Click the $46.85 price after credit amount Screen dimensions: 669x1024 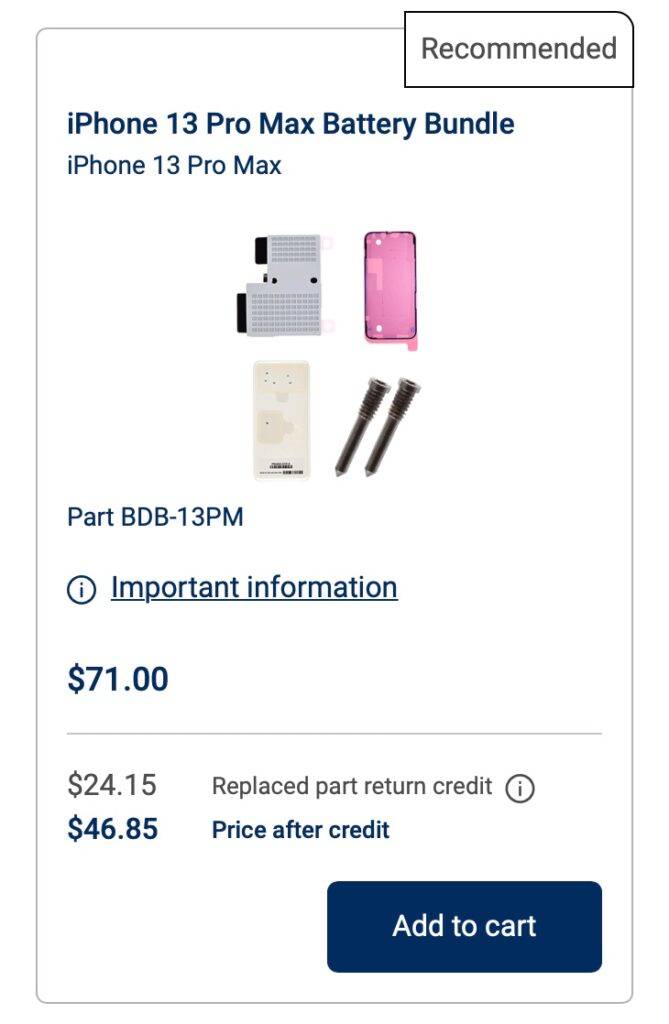[112, 829]
